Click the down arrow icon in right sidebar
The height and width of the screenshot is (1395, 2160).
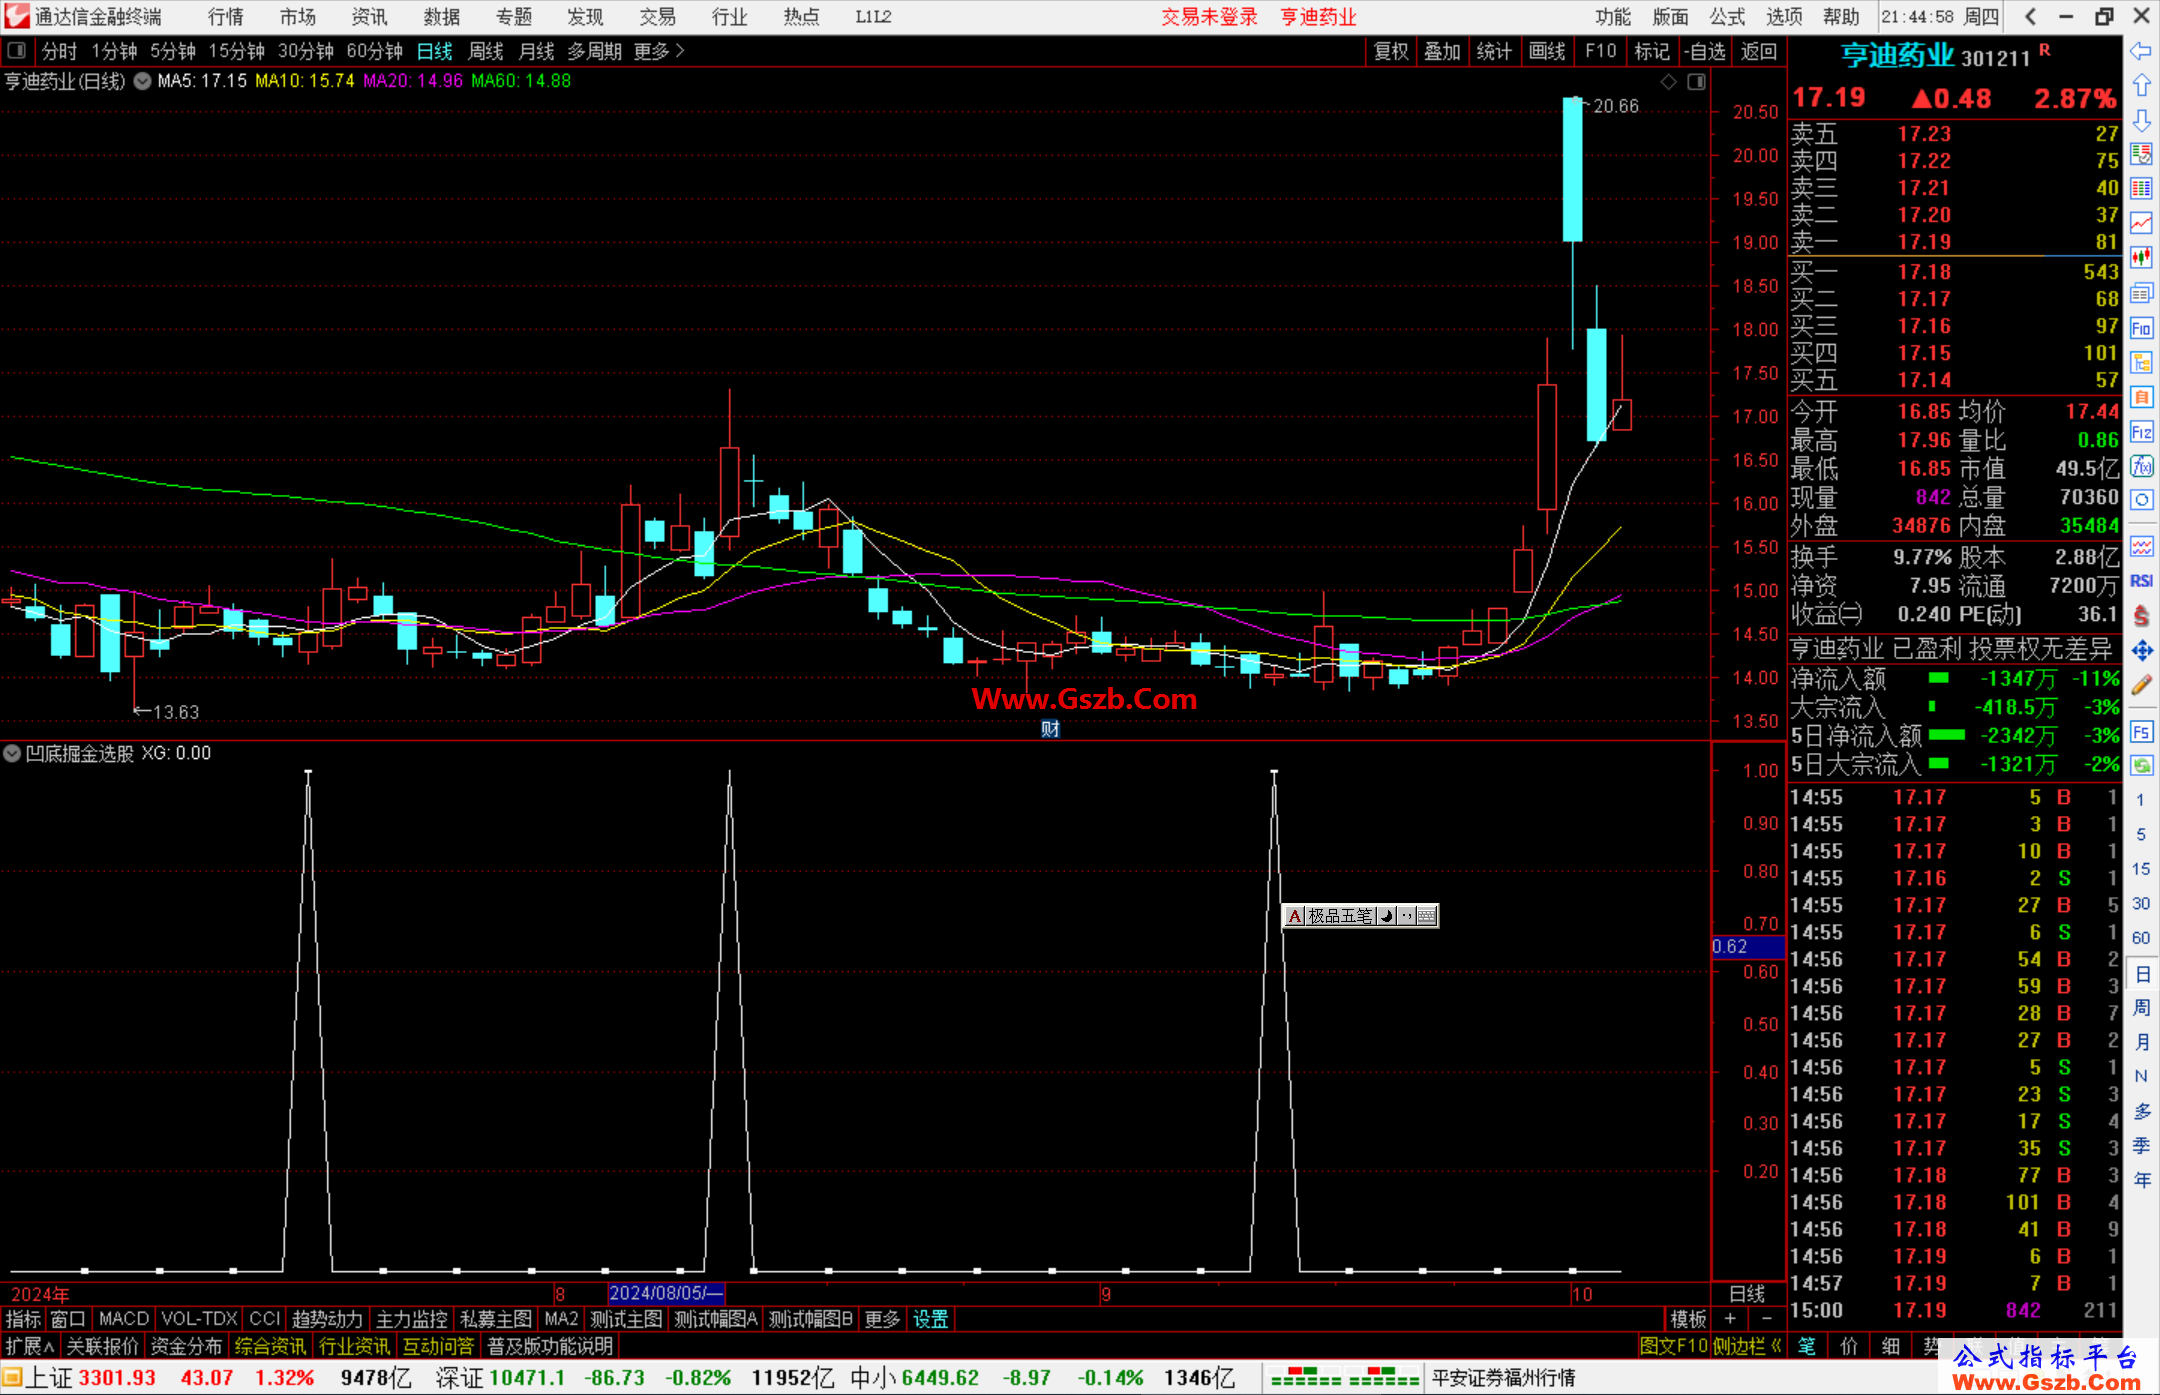click(2141, 120)
